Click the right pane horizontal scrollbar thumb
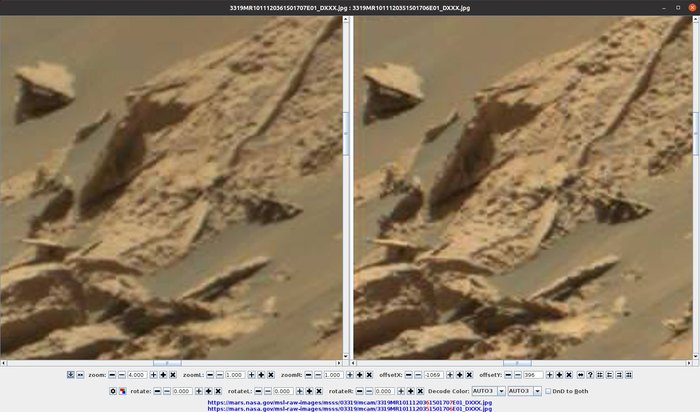This screenshot has height=412, width=700. (517, 363)
